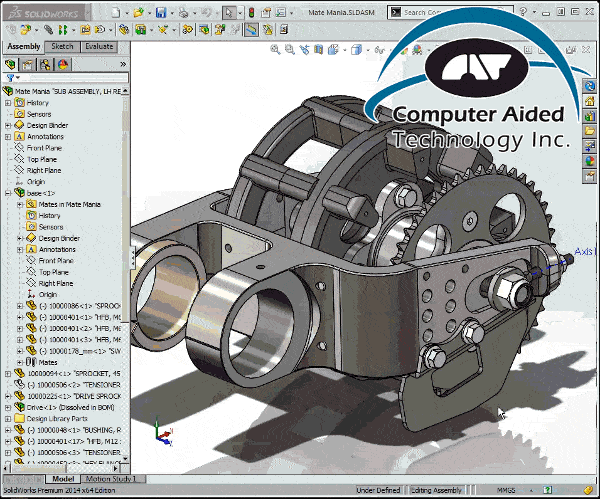Select the Motion Study 1 tab
The image size is (600, 499).
[x=111, y=479]
